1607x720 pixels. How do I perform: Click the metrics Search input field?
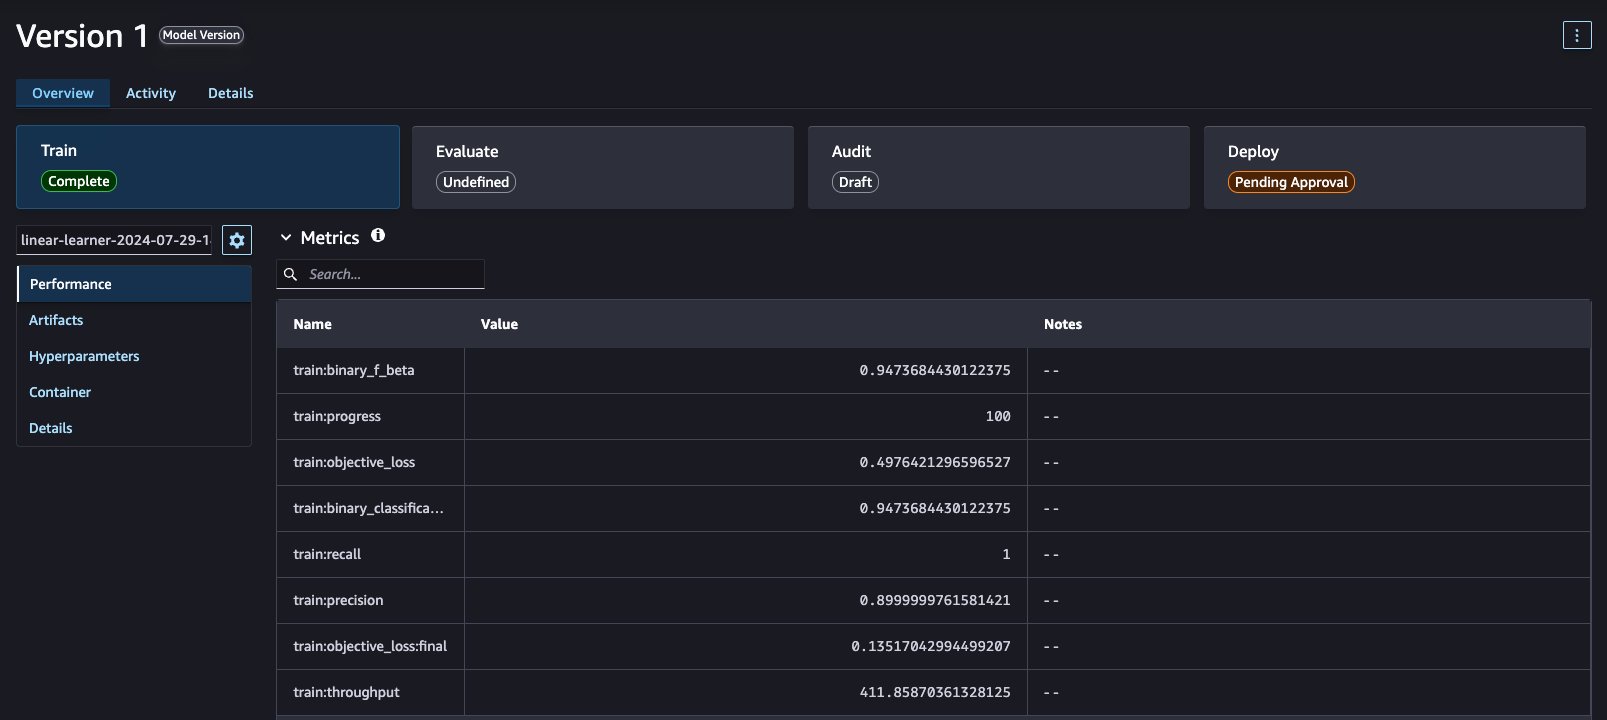[x=381, y=274]
